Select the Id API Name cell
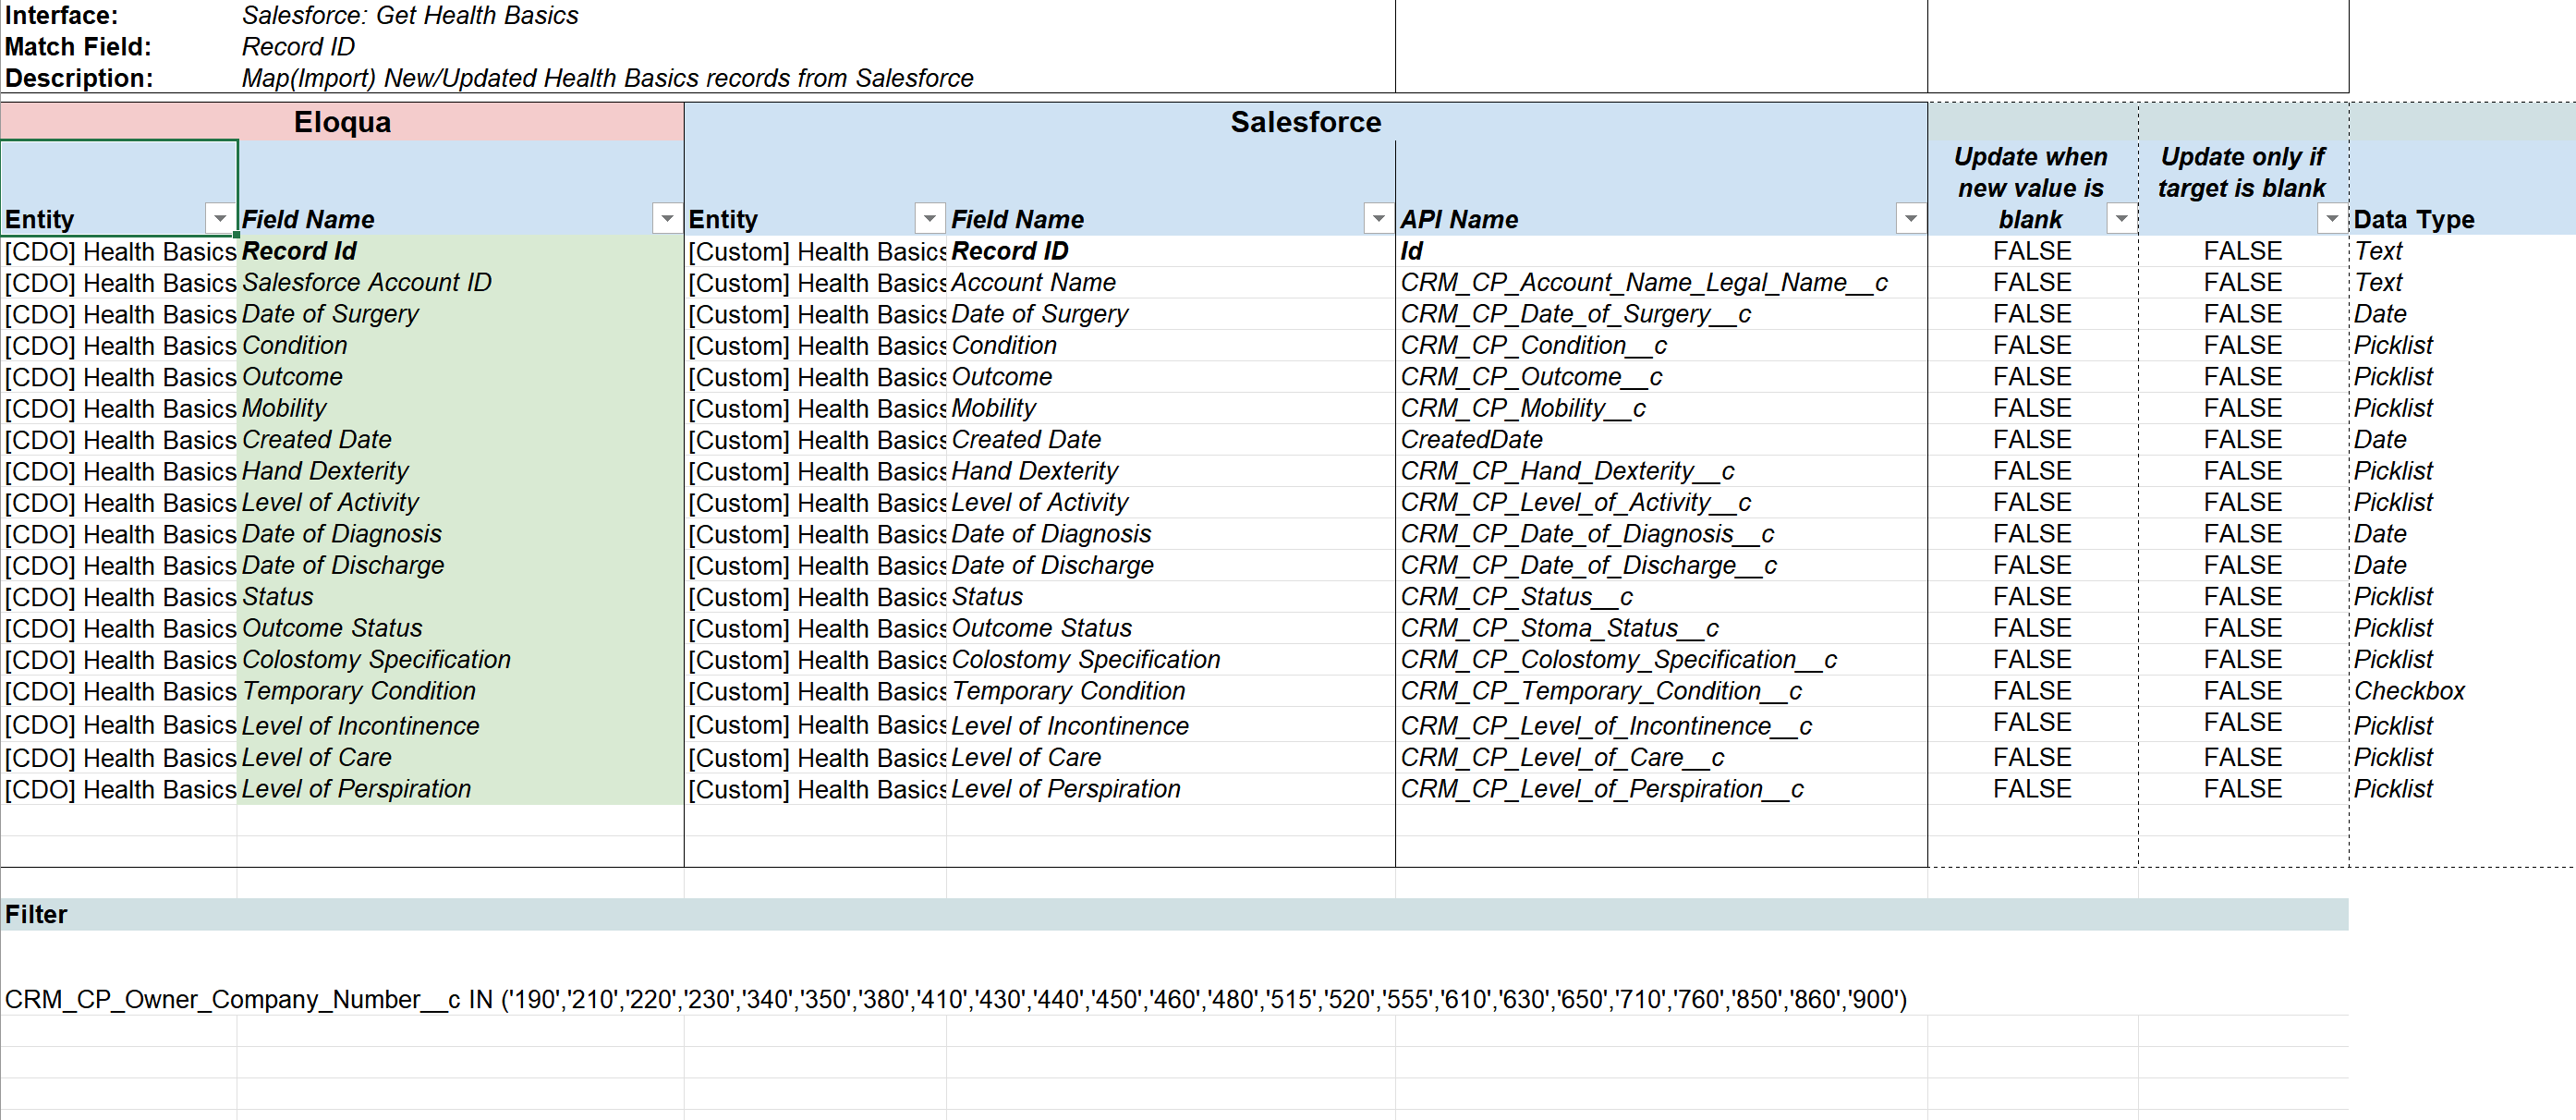Image resolution: width=2576 pixels, height=1120 pixels. point(1412,251)
